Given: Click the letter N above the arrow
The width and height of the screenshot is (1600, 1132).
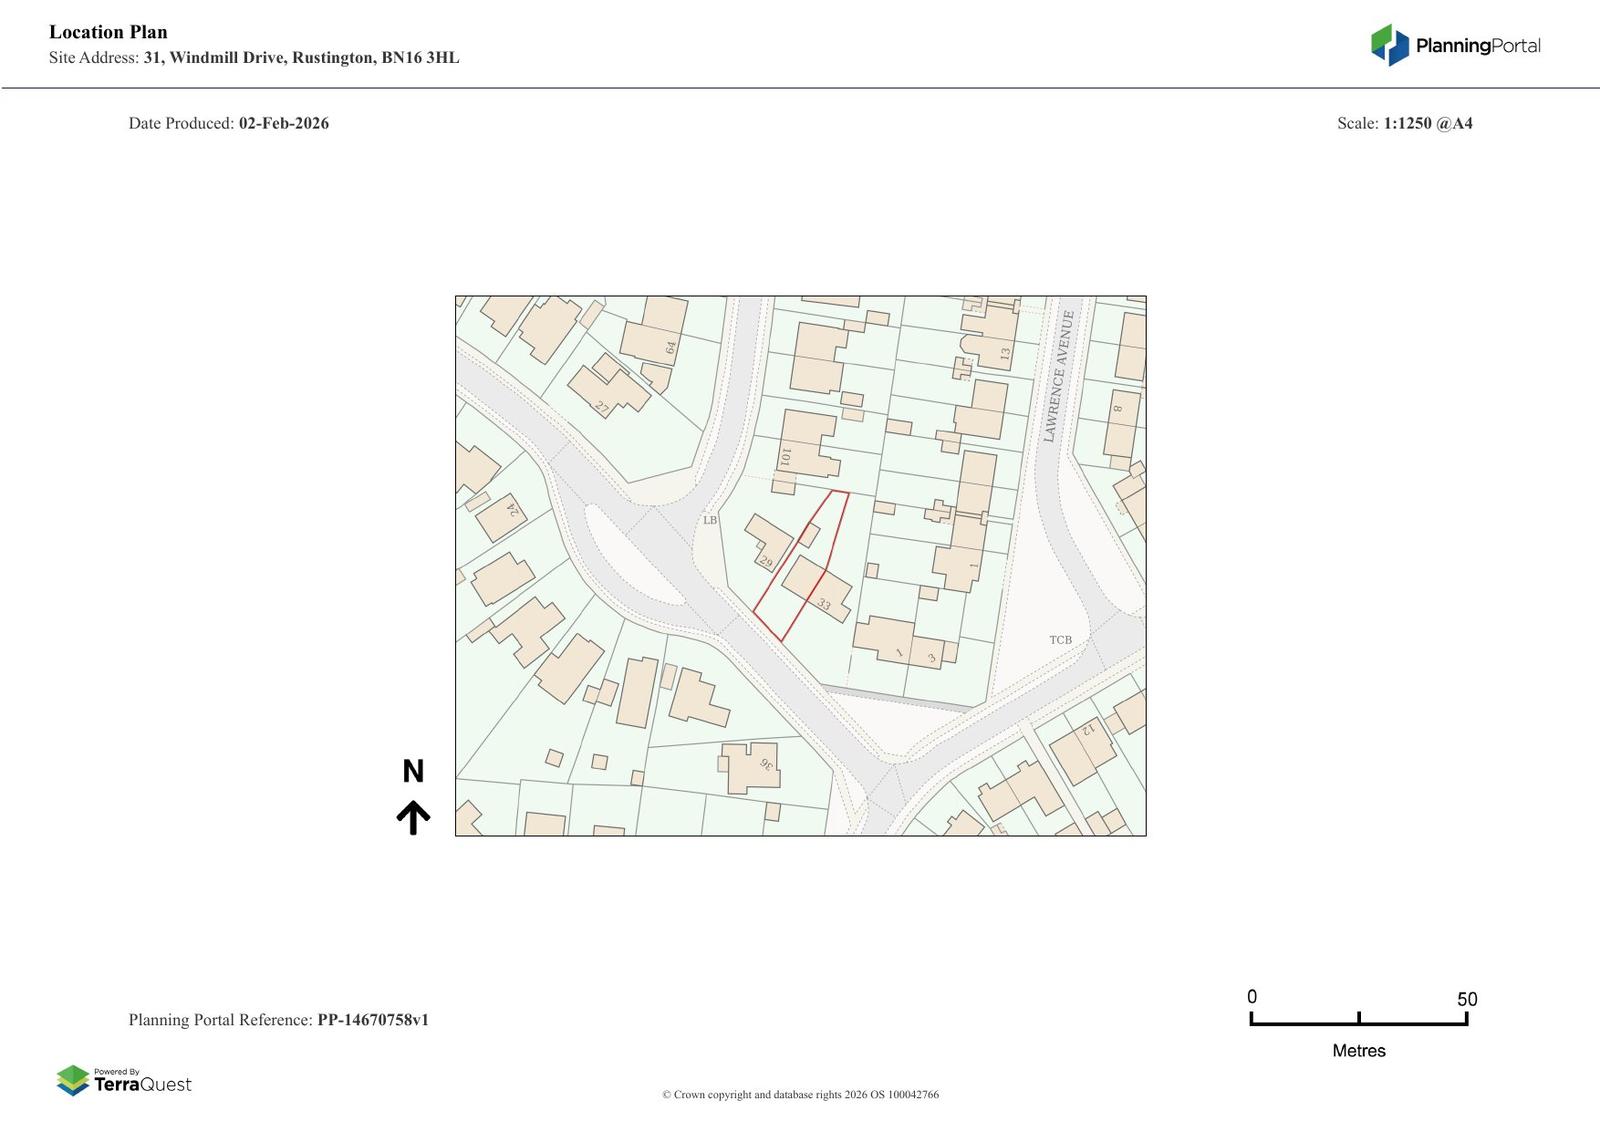Looking at the screenshot, I should click(413, 771).
